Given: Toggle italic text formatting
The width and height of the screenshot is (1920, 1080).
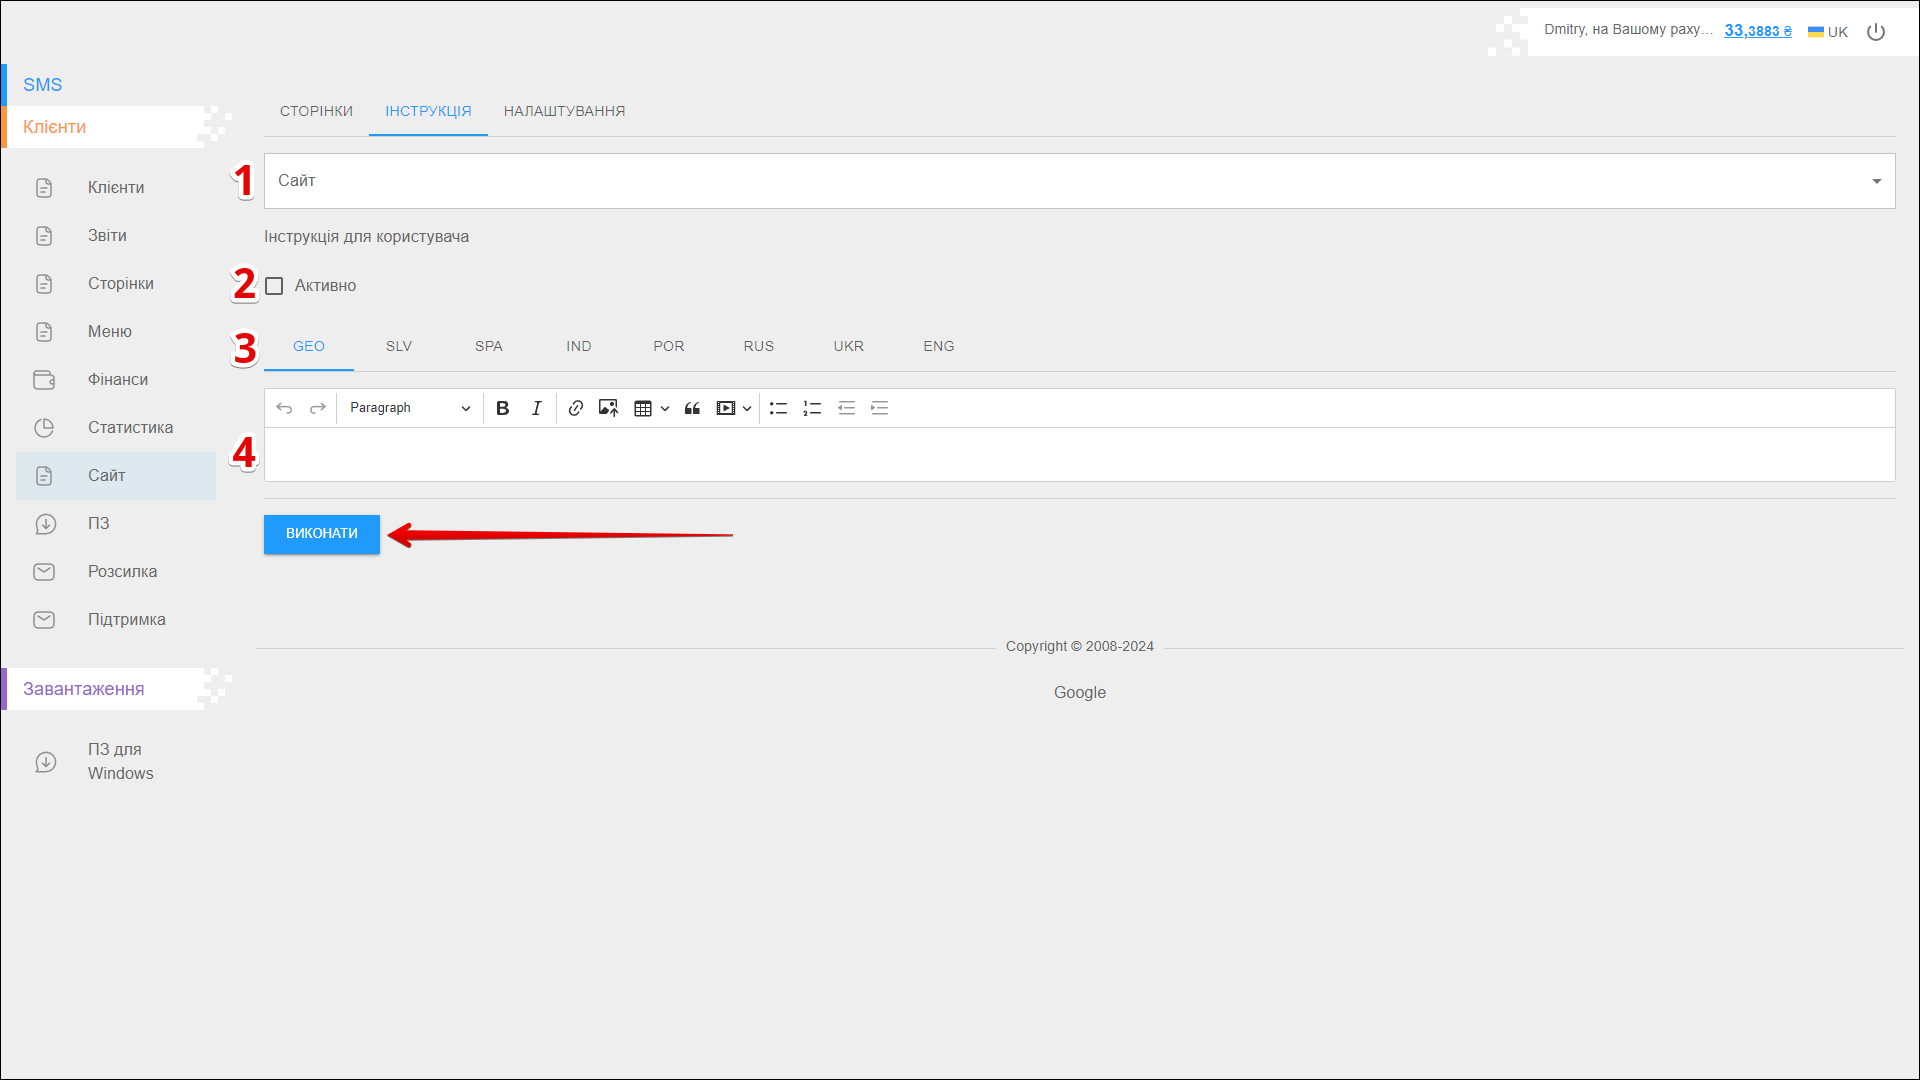Looking at the screenshot, I should click(x=537, y=408).
